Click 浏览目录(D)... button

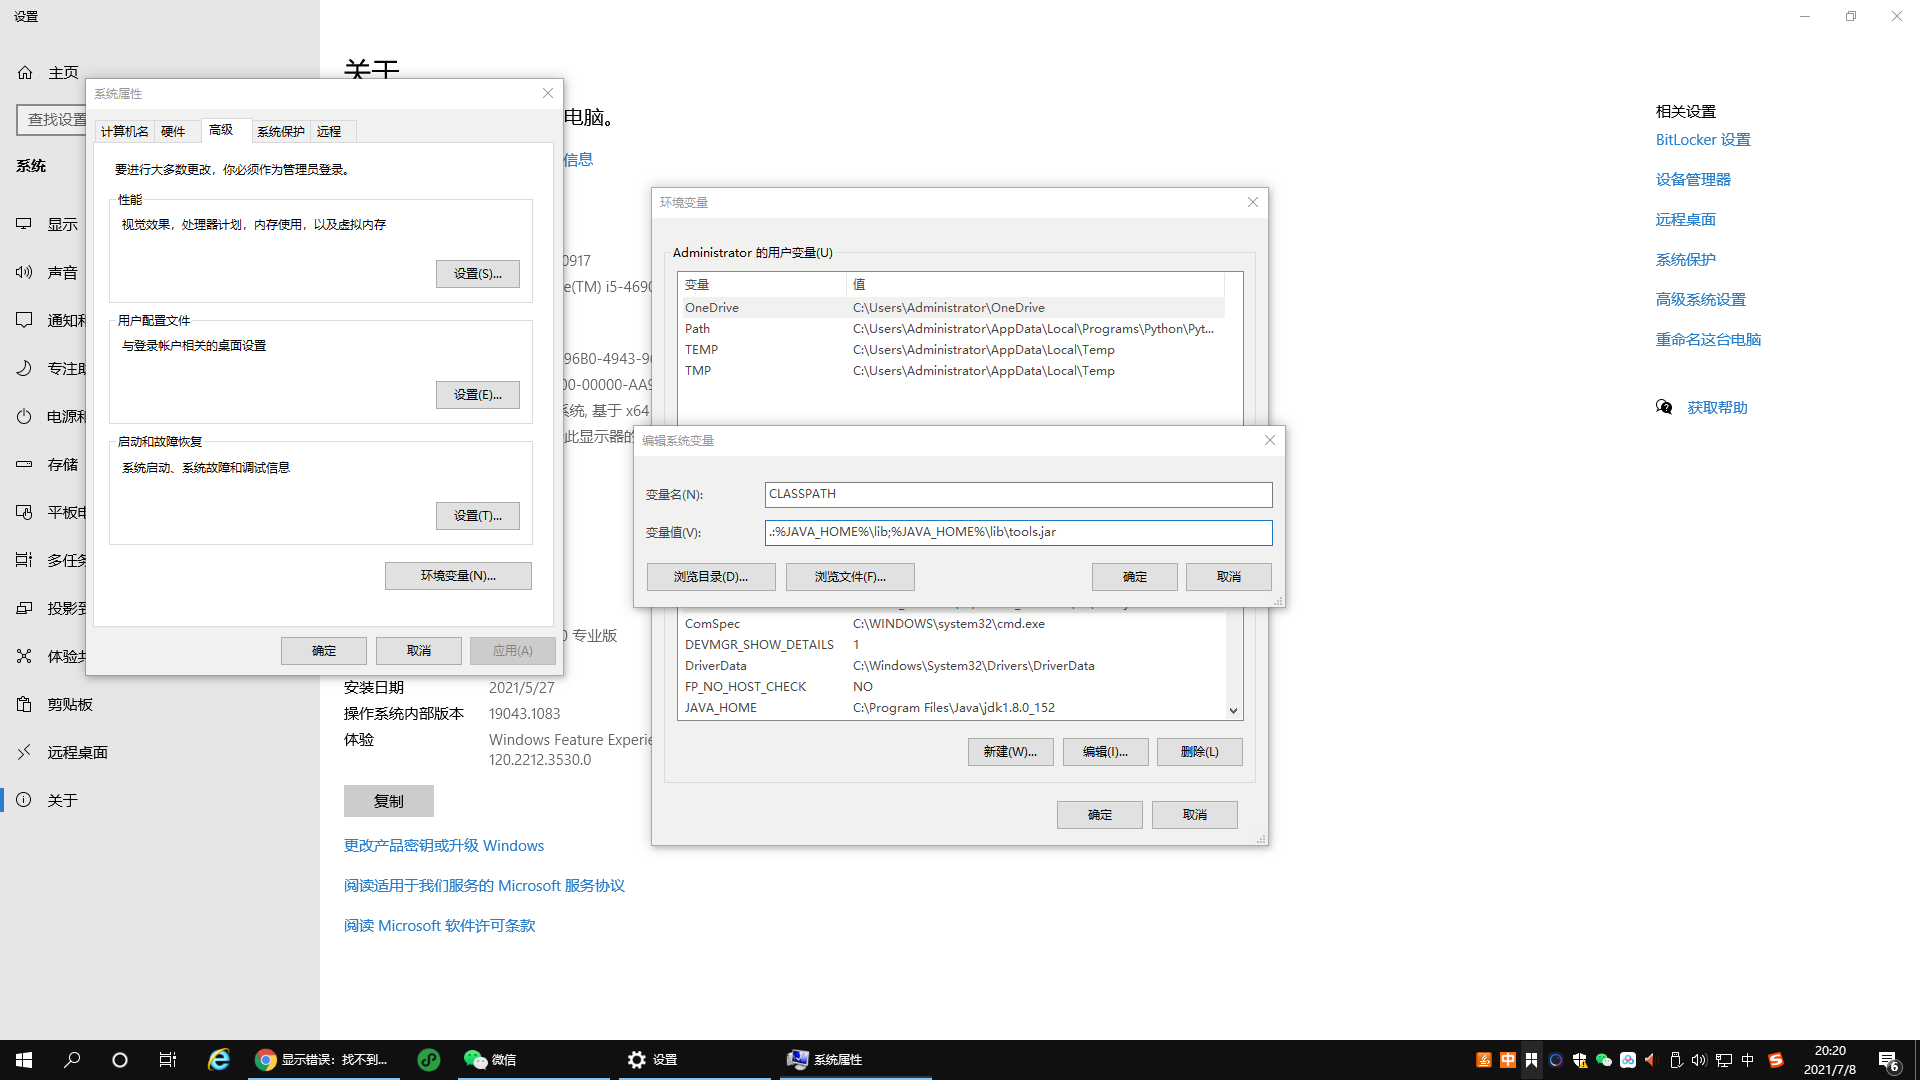pos(710,577)
